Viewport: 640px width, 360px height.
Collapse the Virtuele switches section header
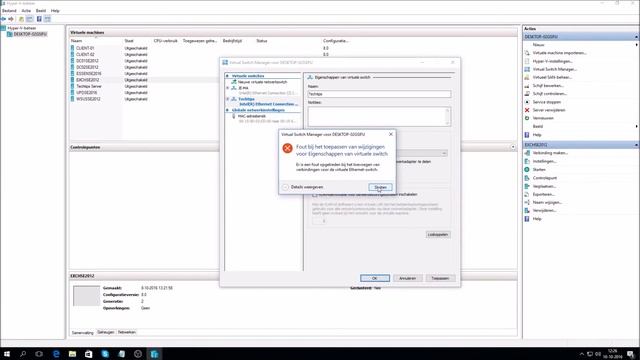coord(228,76)
